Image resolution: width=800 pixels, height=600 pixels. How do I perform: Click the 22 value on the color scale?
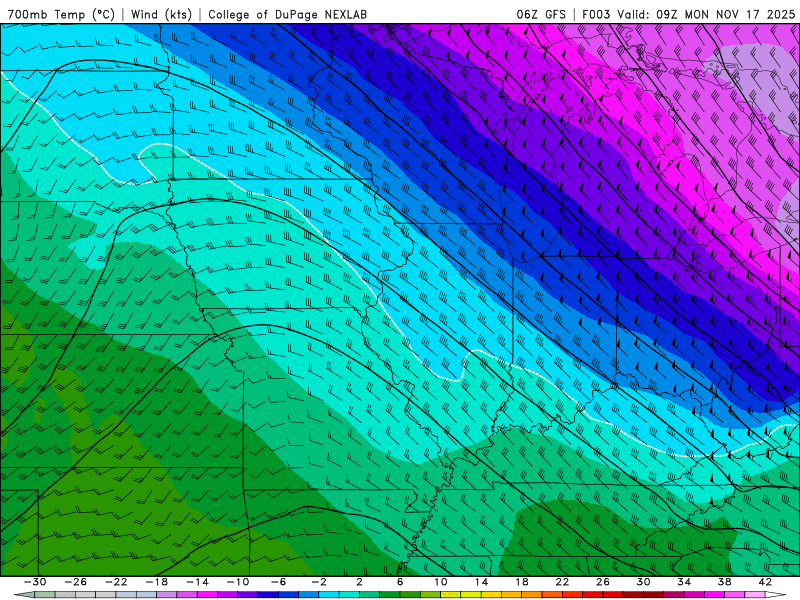(x=562, y=582)
